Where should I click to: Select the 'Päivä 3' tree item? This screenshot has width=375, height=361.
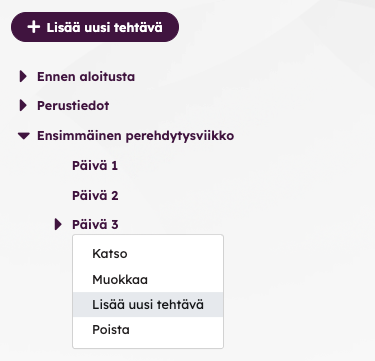pos(95,224)
